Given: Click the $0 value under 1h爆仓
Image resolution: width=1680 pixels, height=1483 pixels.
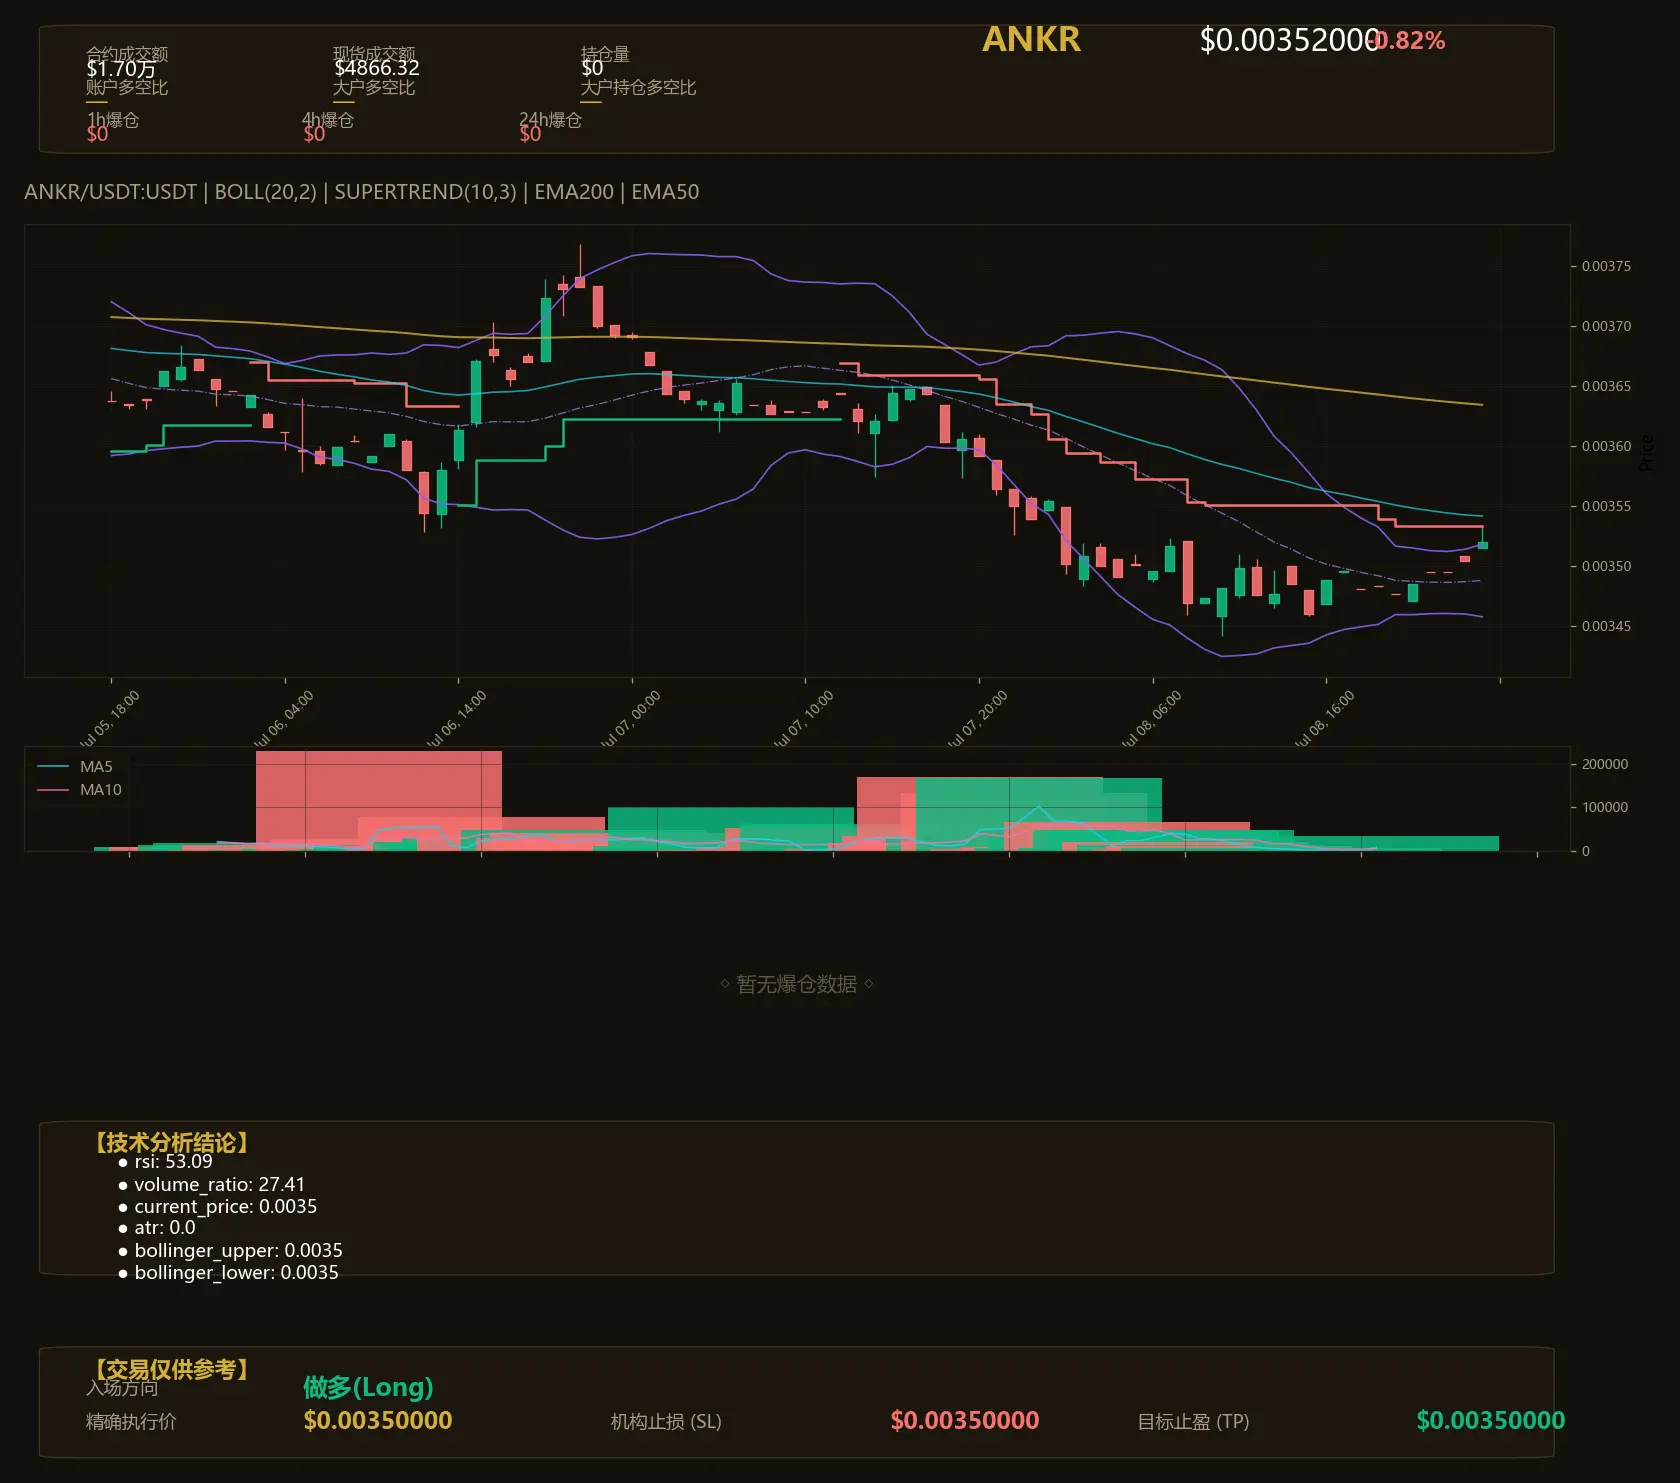Looking at the screenshot, I should click(x=97, y=134).
